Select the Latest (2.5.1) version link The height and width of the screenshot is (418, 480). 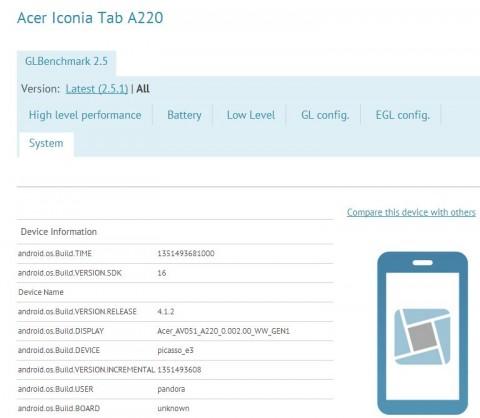click(x=97, y=89)
